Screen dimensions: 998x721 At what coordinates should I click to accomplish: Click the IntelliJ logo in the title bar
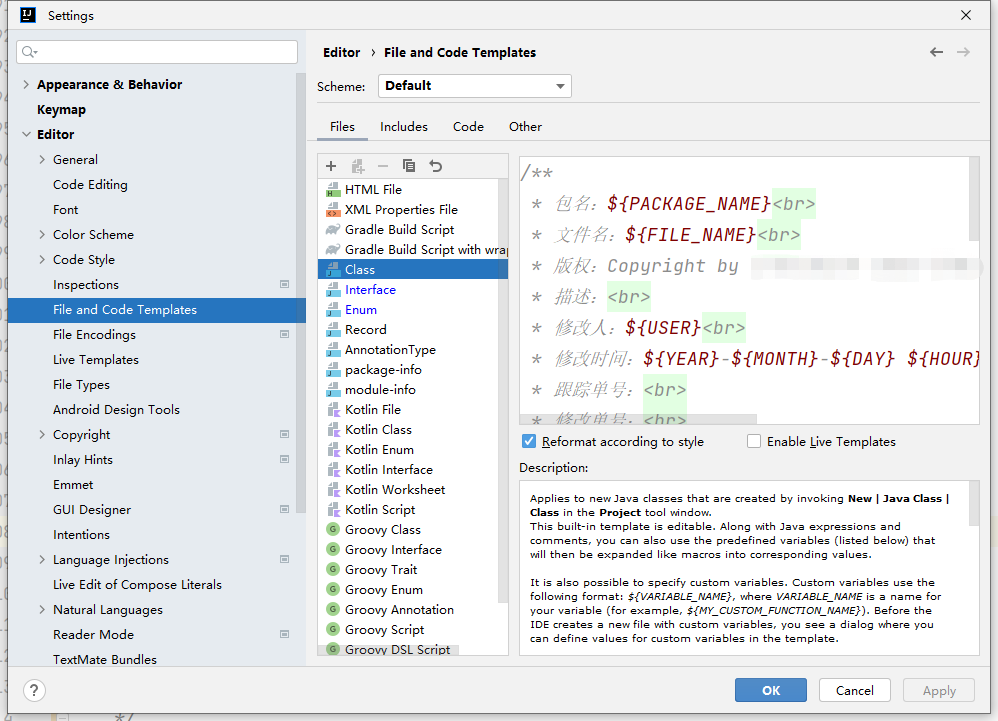(x=28, y=15)
